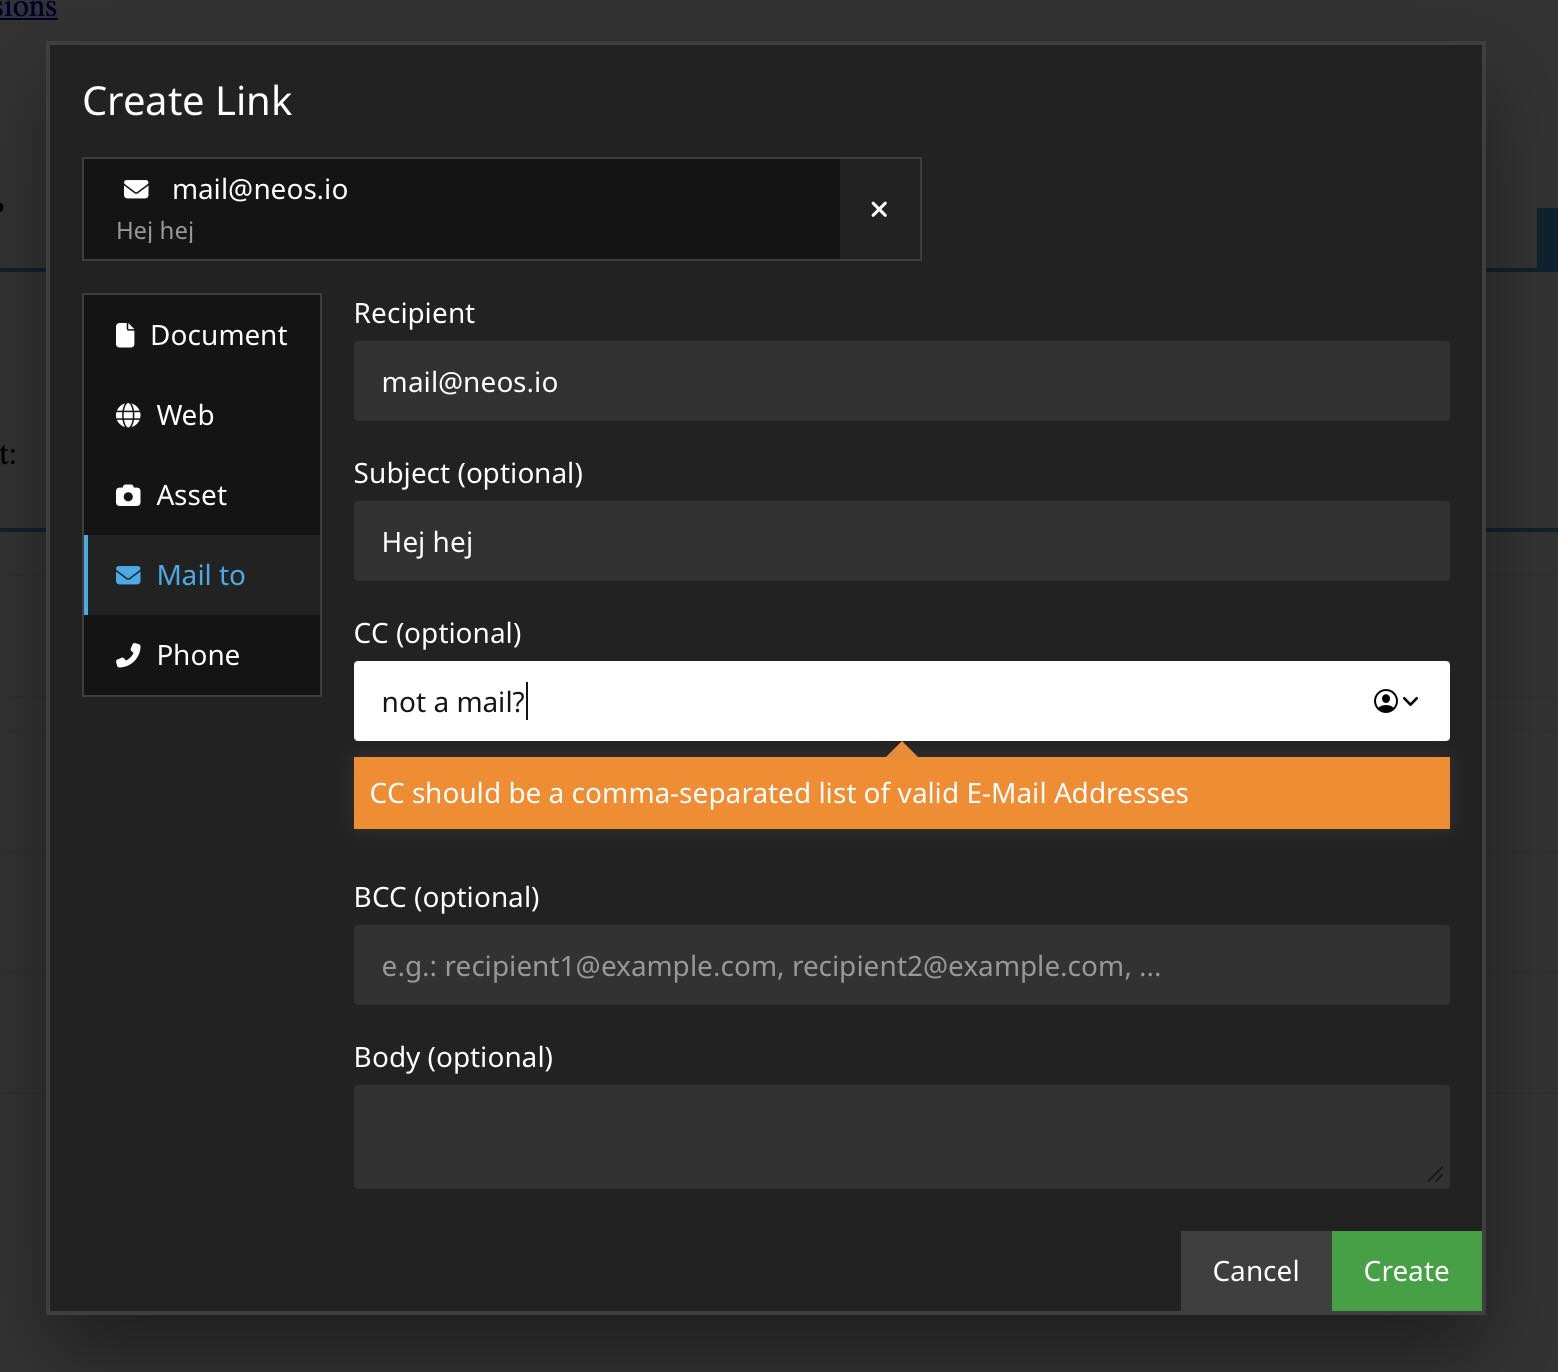Remove the current mail@neos.io link
Image resolution: width=1558 pixels, height=1372 pixels.
pyautogui.click(x=879, y=209)
